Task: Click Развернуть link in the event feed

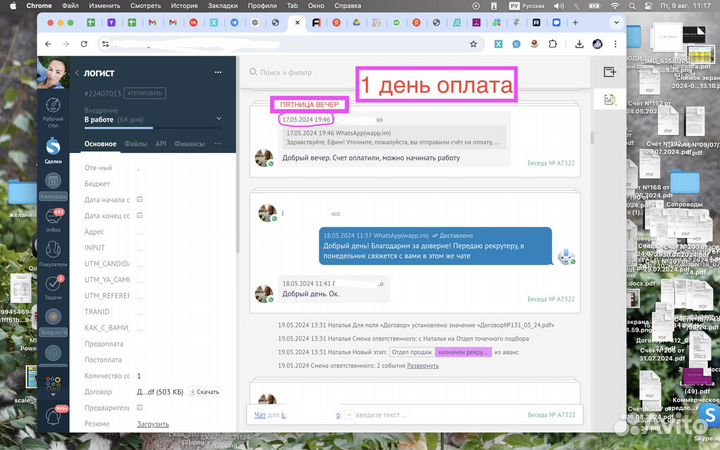Action: 422,366
